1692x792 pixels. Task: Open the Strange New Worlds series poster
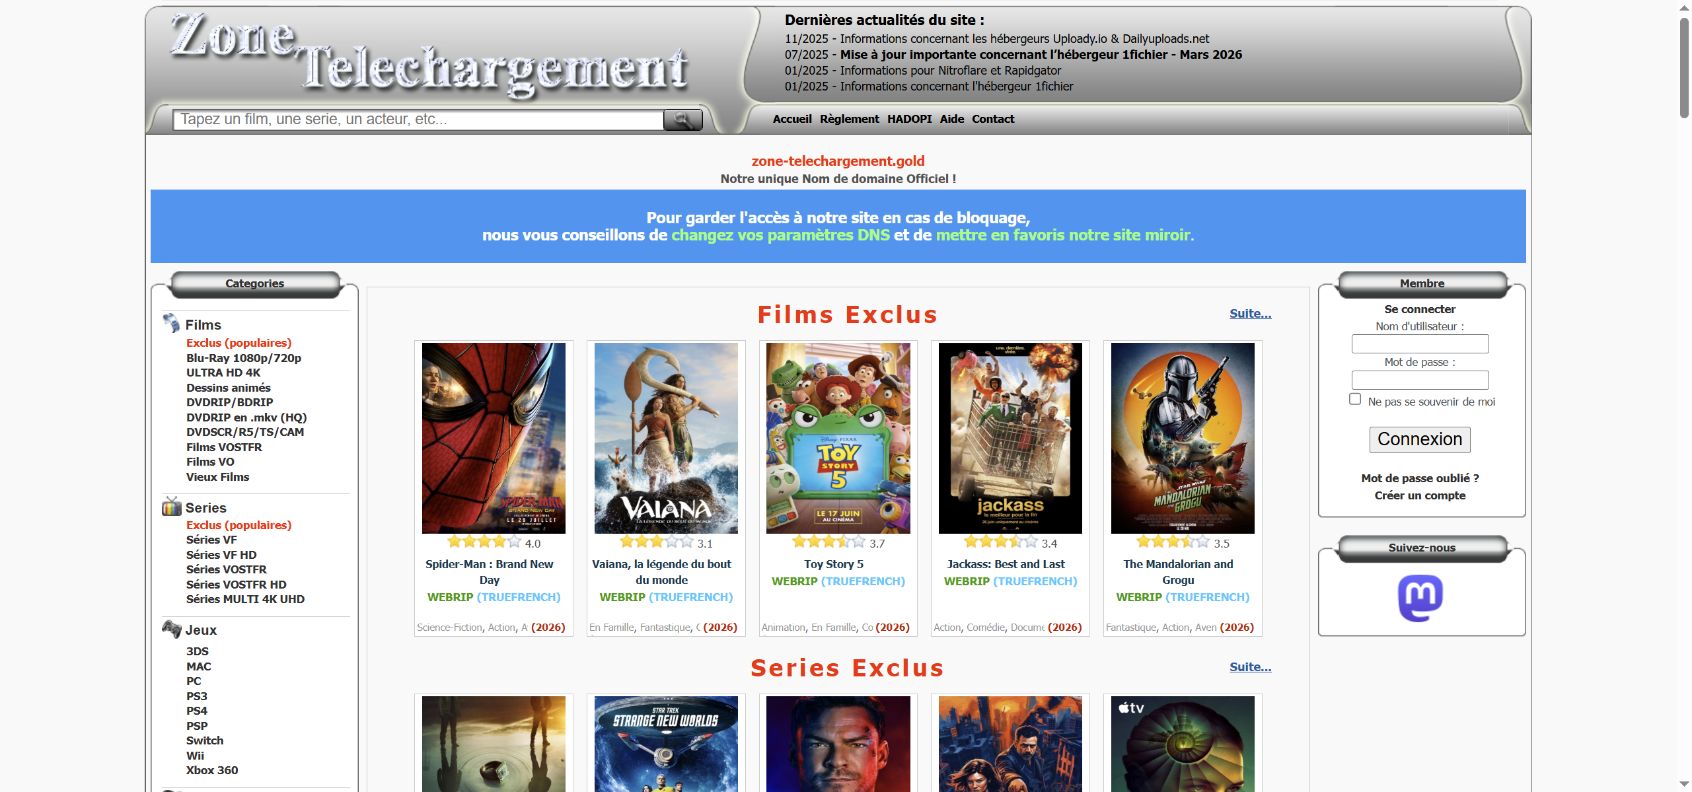666,744
